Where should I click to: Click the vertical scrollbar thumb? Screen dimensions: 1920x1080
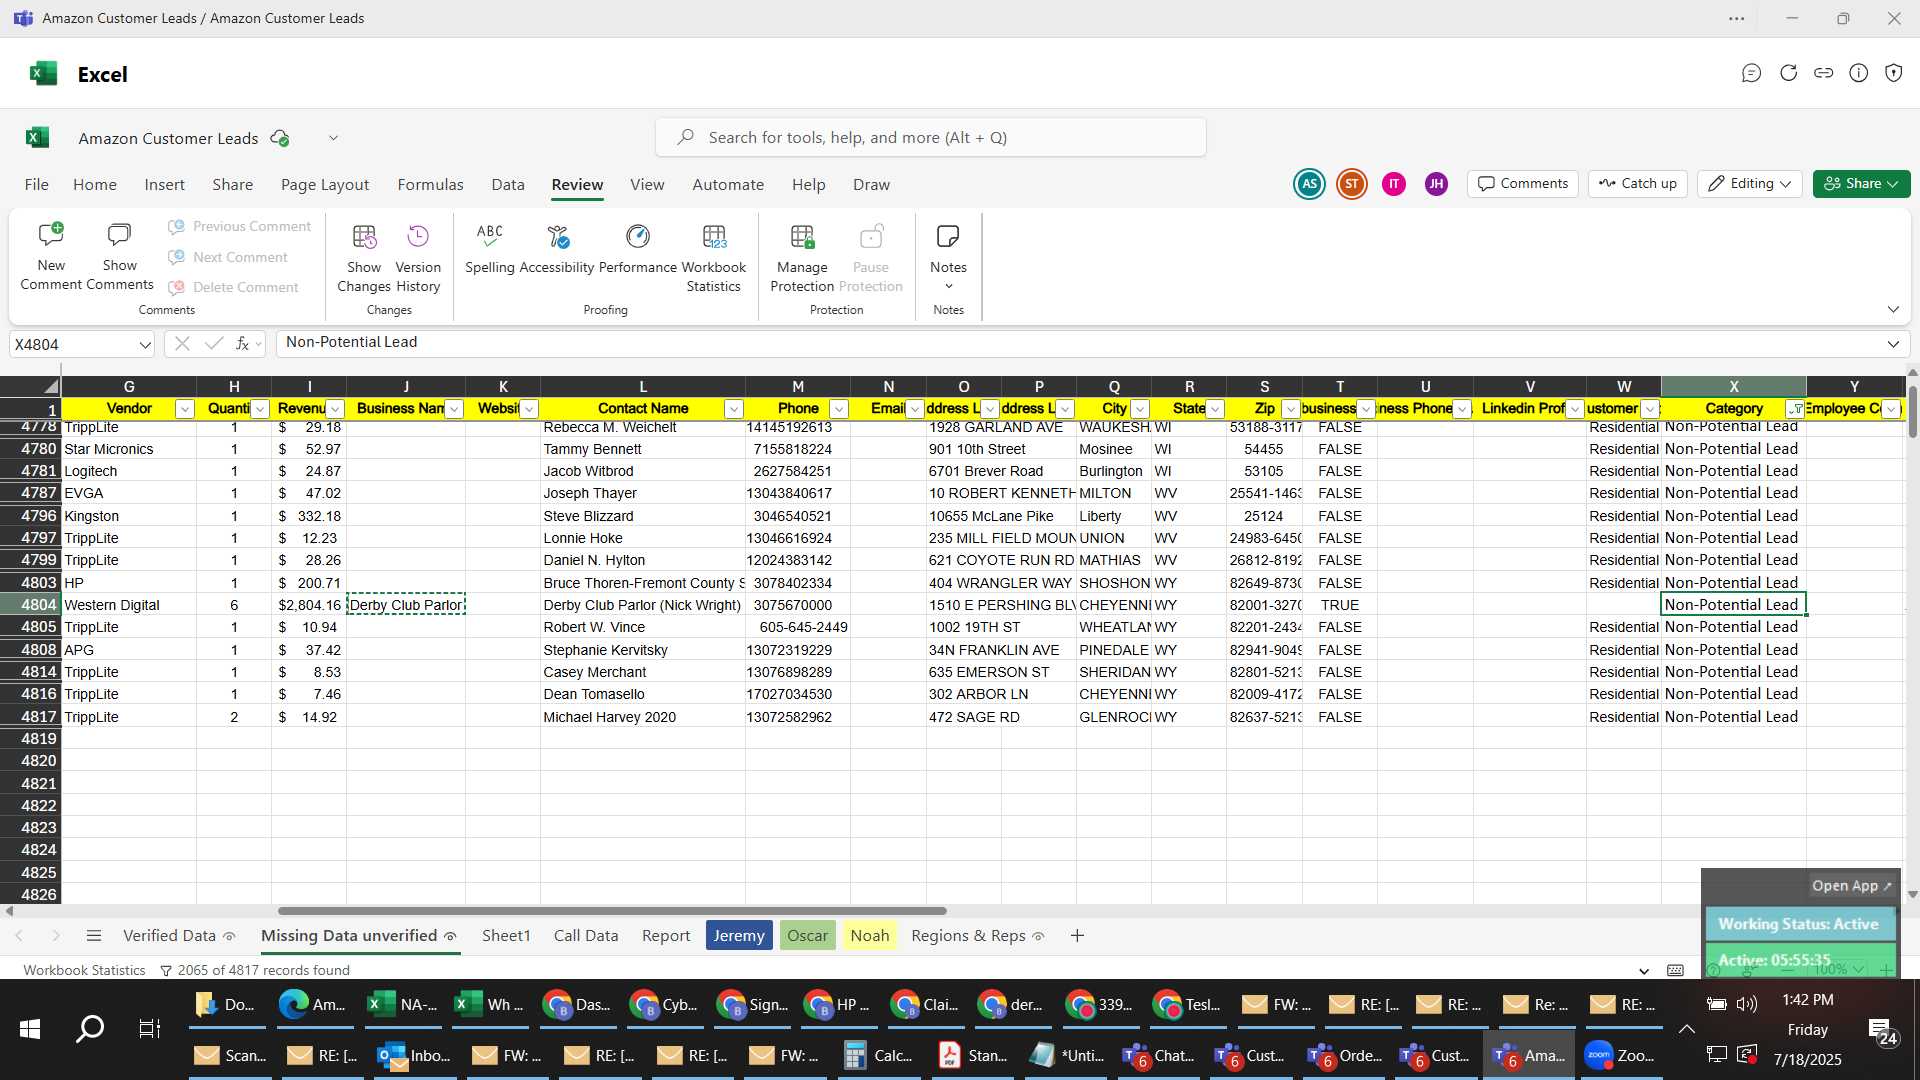tap(1912, 410)
